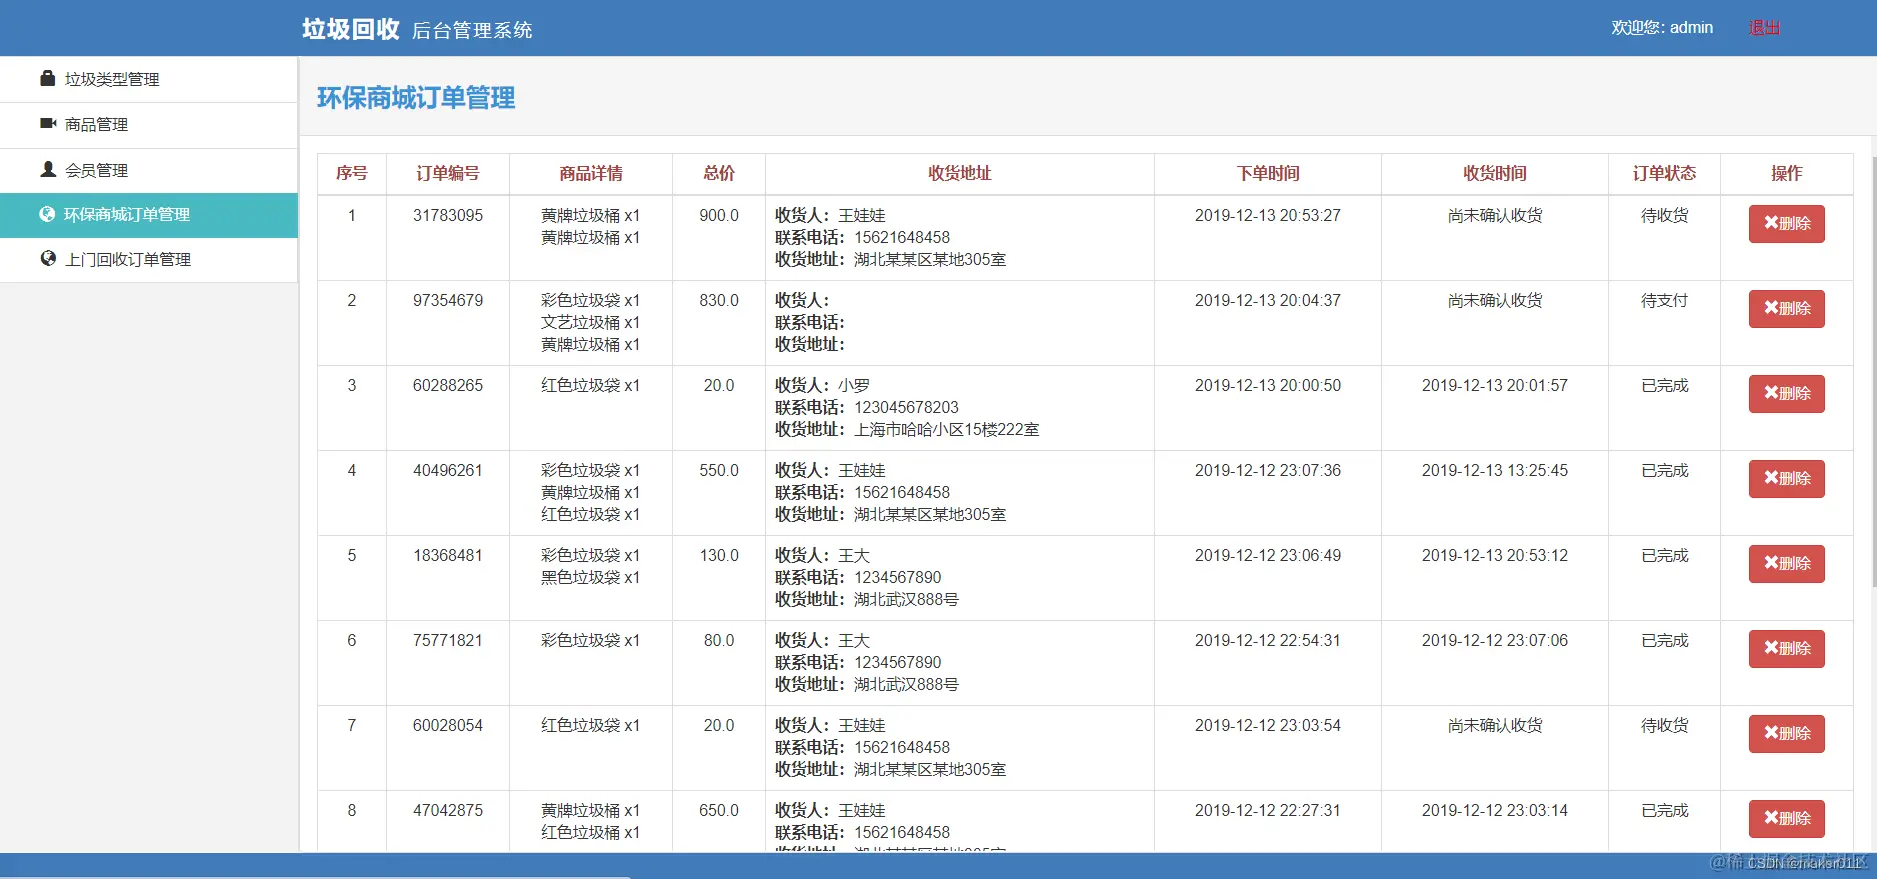Click 待支付 status of order 97354679
This screenshot has height=879, width=1877.
(1664, 301)
